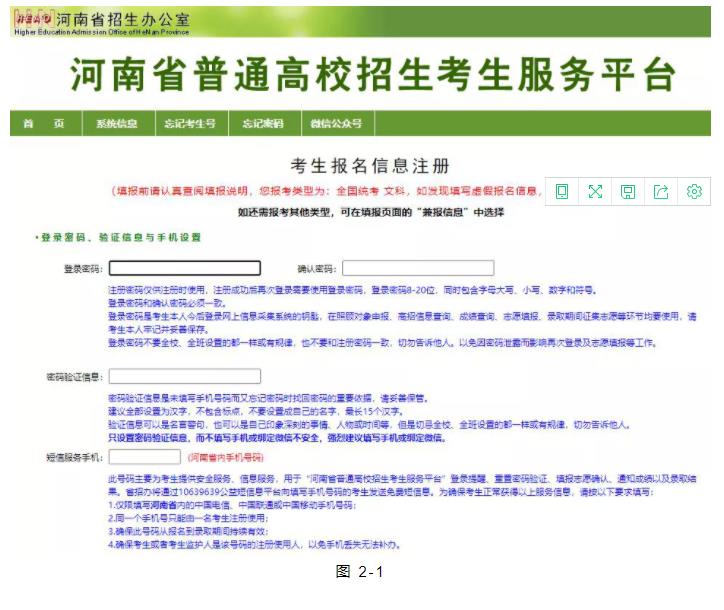Open the 首页 menu item

[46, 123]
